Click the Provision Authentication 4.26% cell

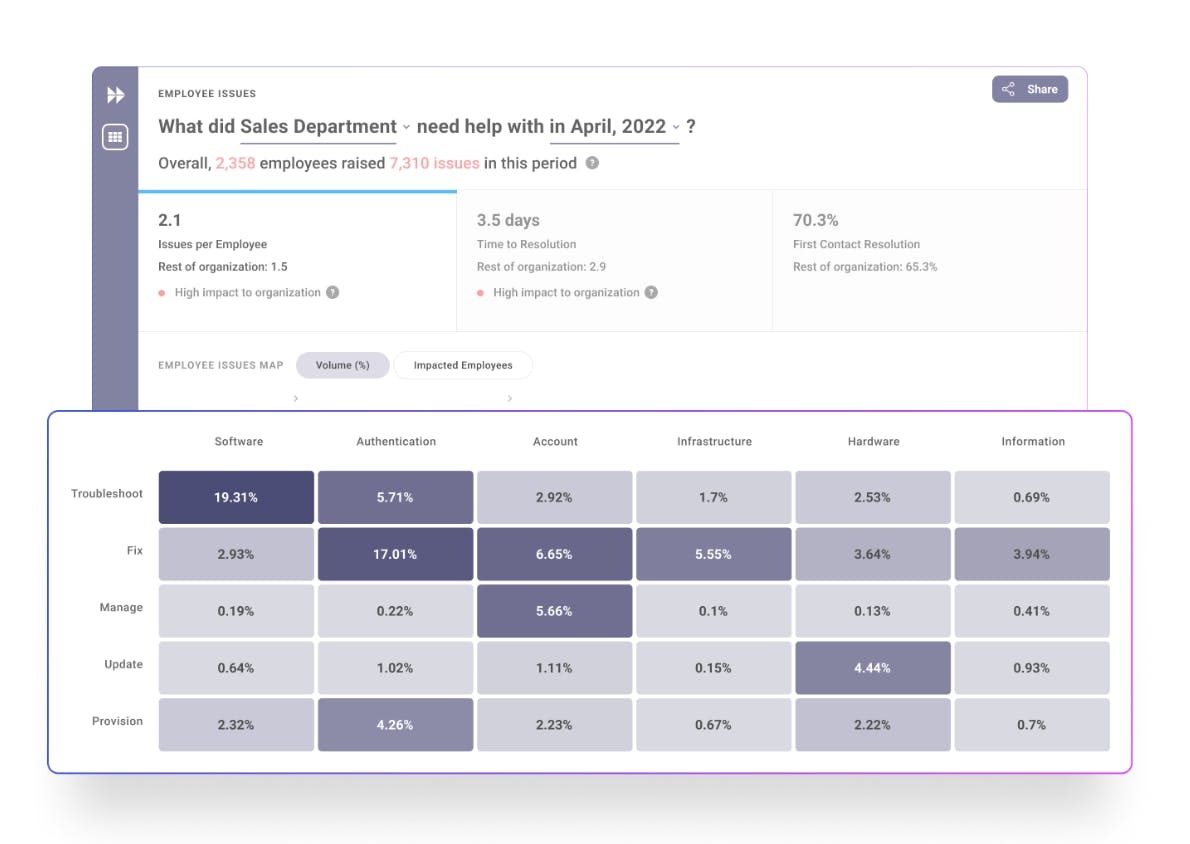point(395,725)
